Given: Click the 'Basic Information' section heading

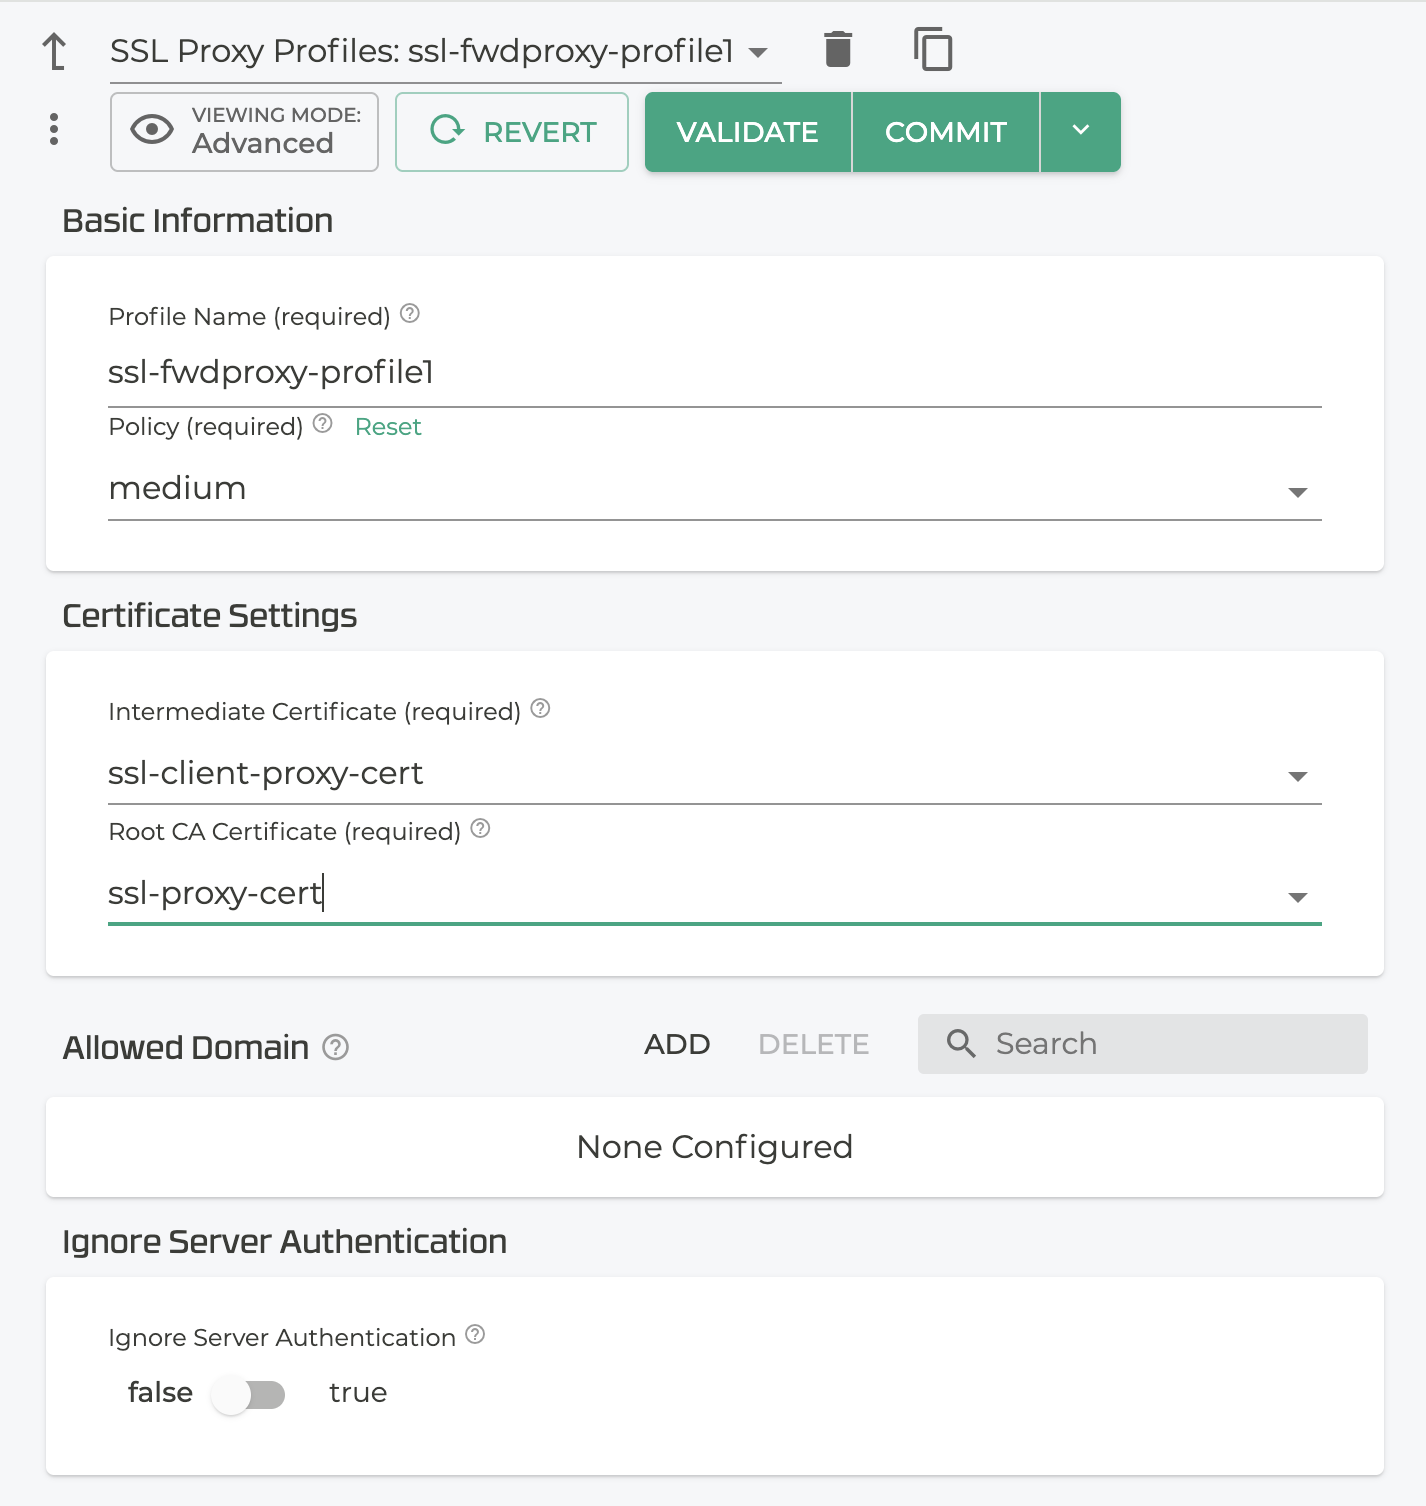Looking at the screenshot, I should click(x=197, y=221).
